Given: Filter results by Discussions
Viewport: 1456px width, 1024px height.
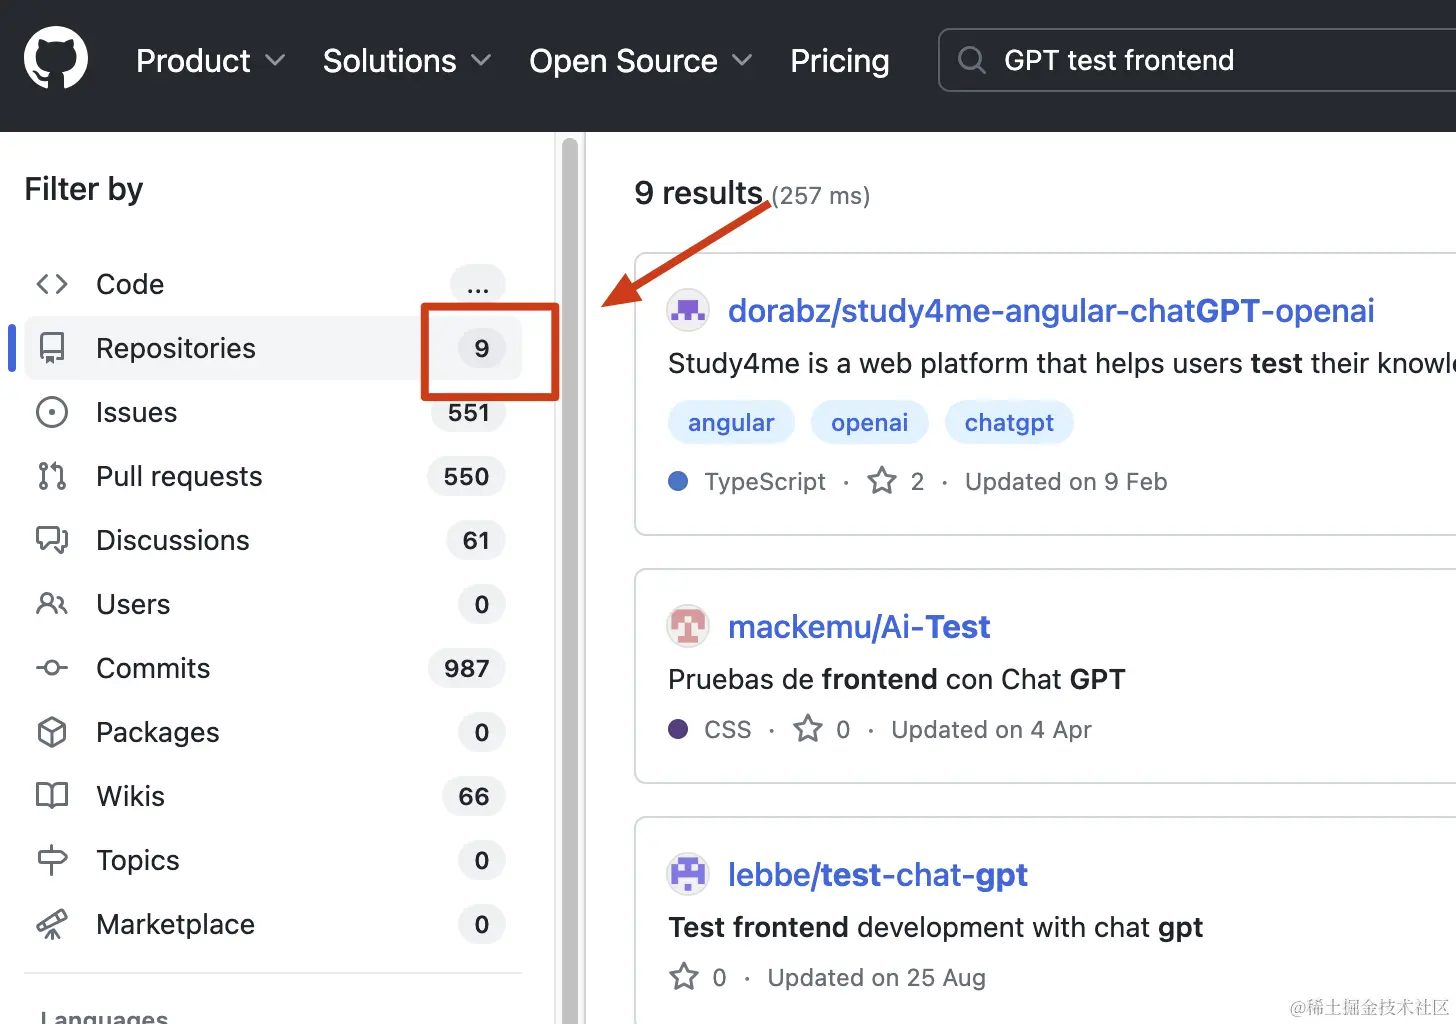Looking at the screenshot, I should point(273,540).
